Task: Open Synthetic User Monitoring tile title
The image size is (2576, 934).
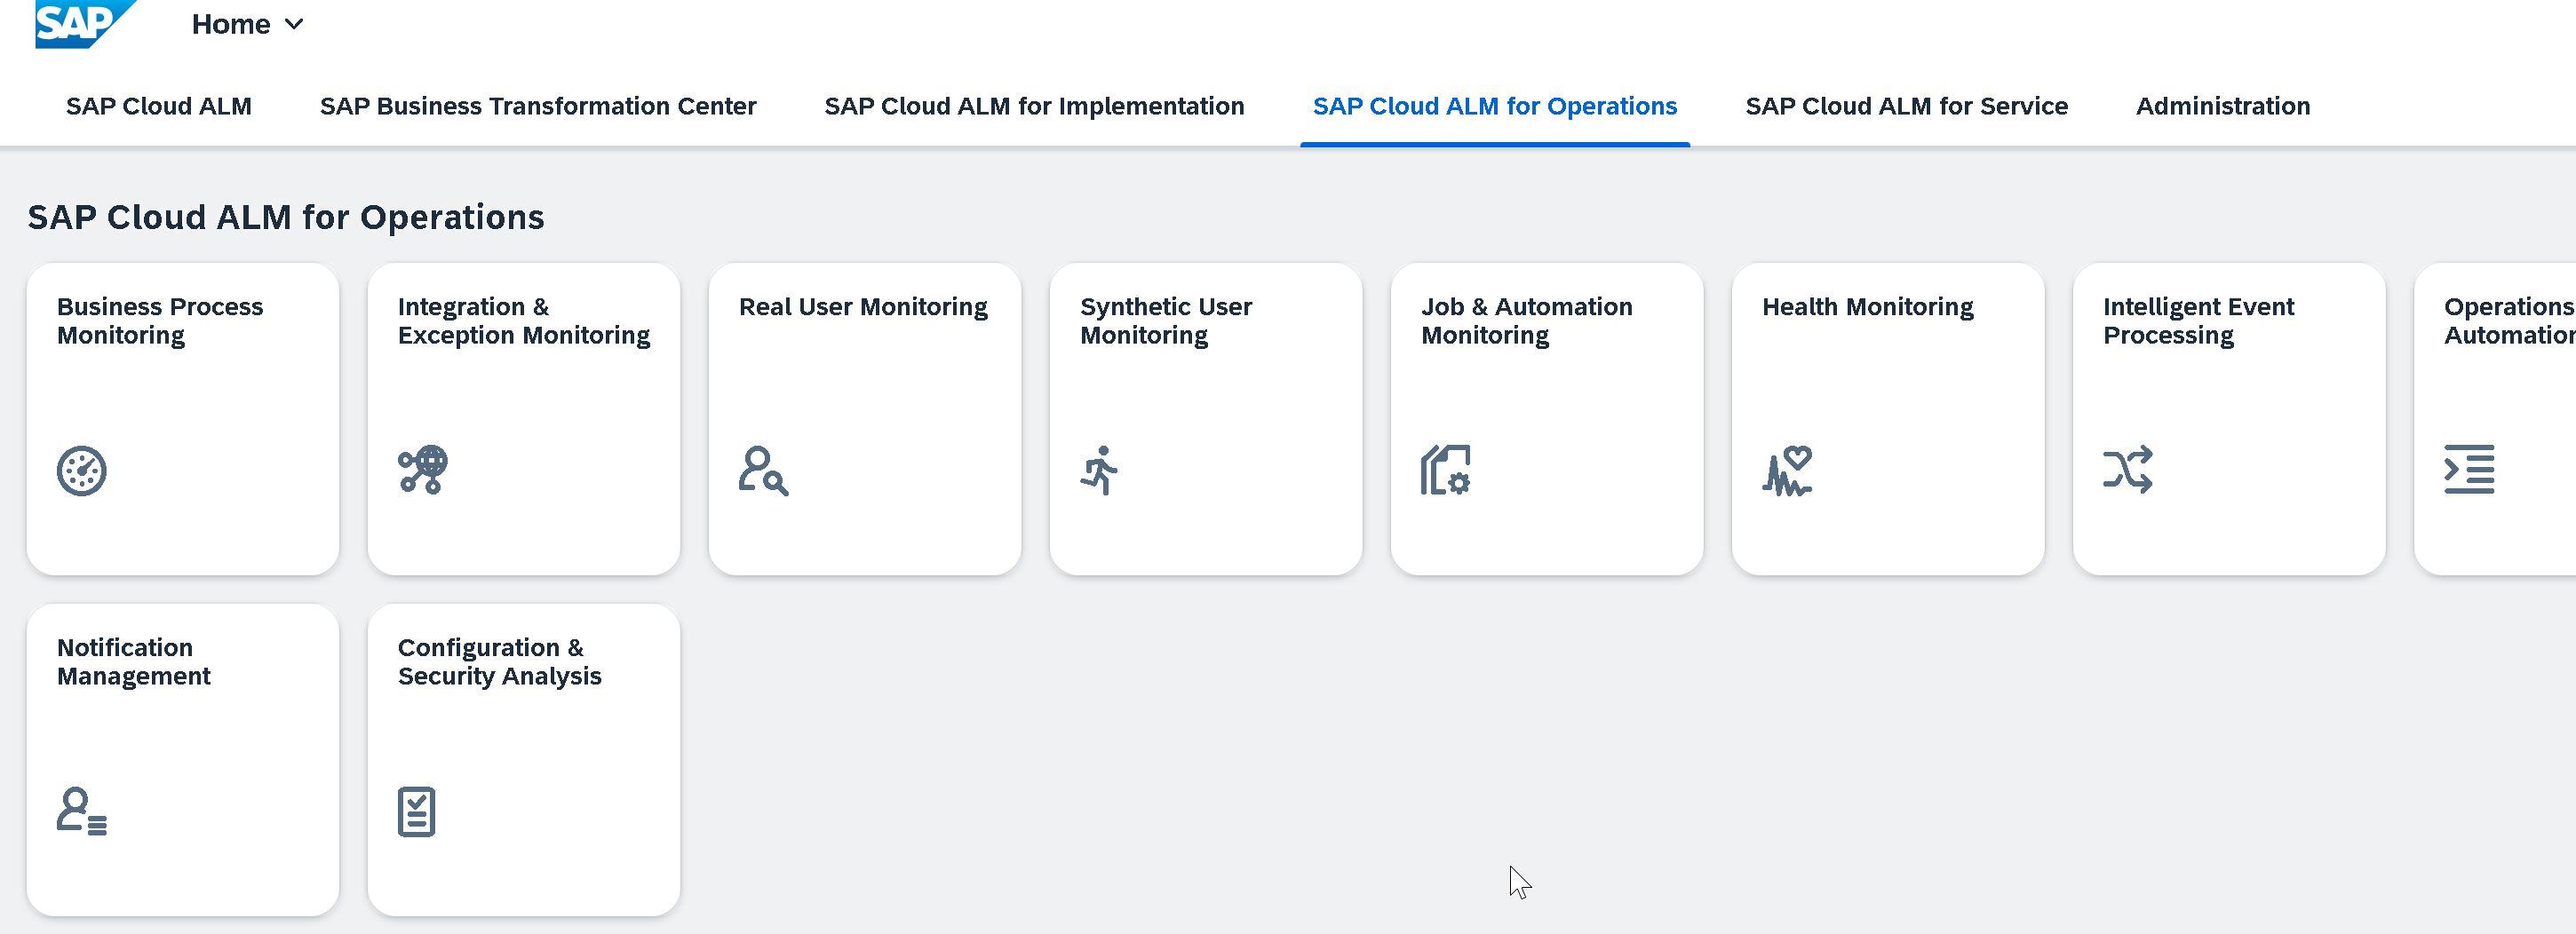Action: coord(1166,321)
